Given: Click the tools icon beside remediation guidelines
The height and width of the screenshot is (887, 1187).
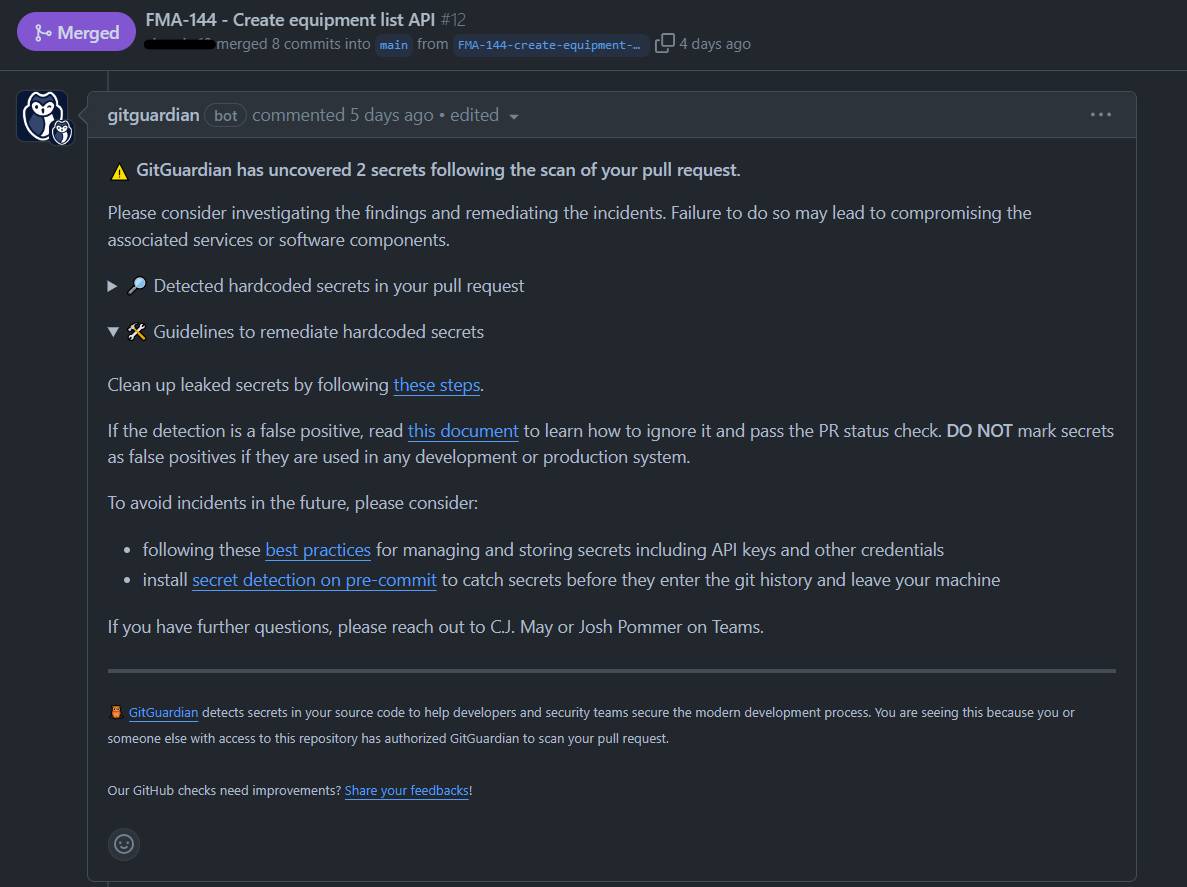Looking at the screenshot, I should pos(137,331).
